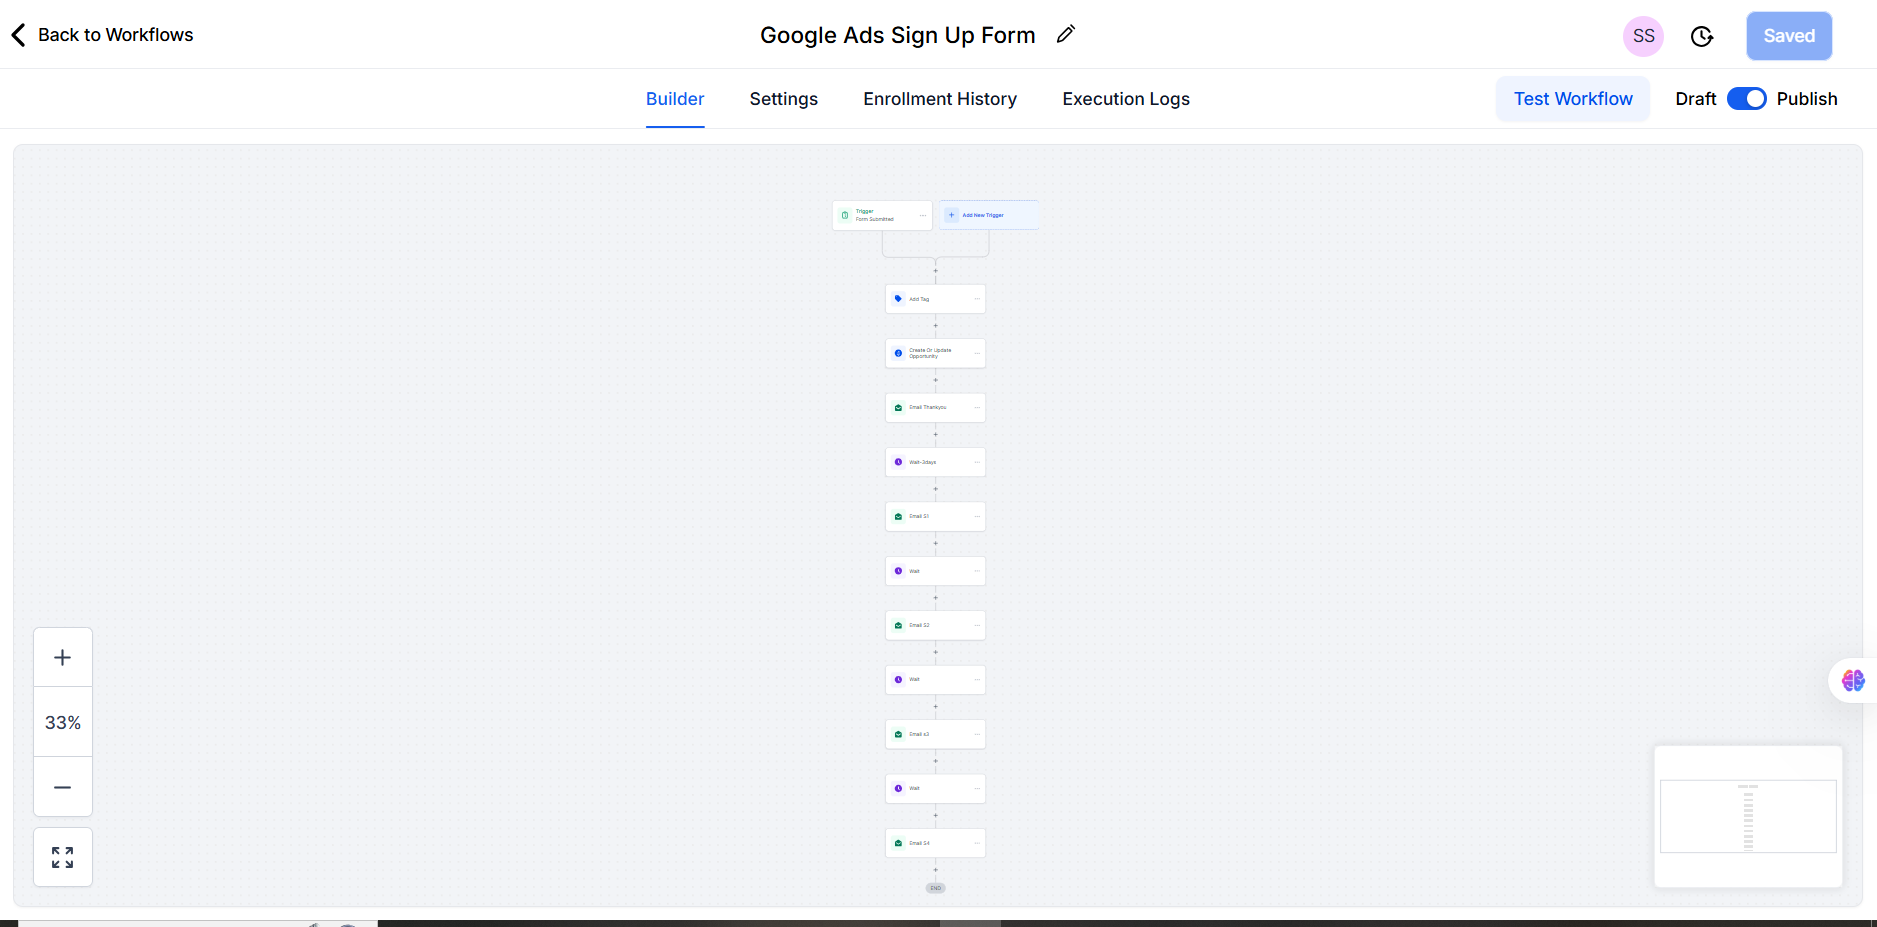Go Back to Workflows

(103, 35)
